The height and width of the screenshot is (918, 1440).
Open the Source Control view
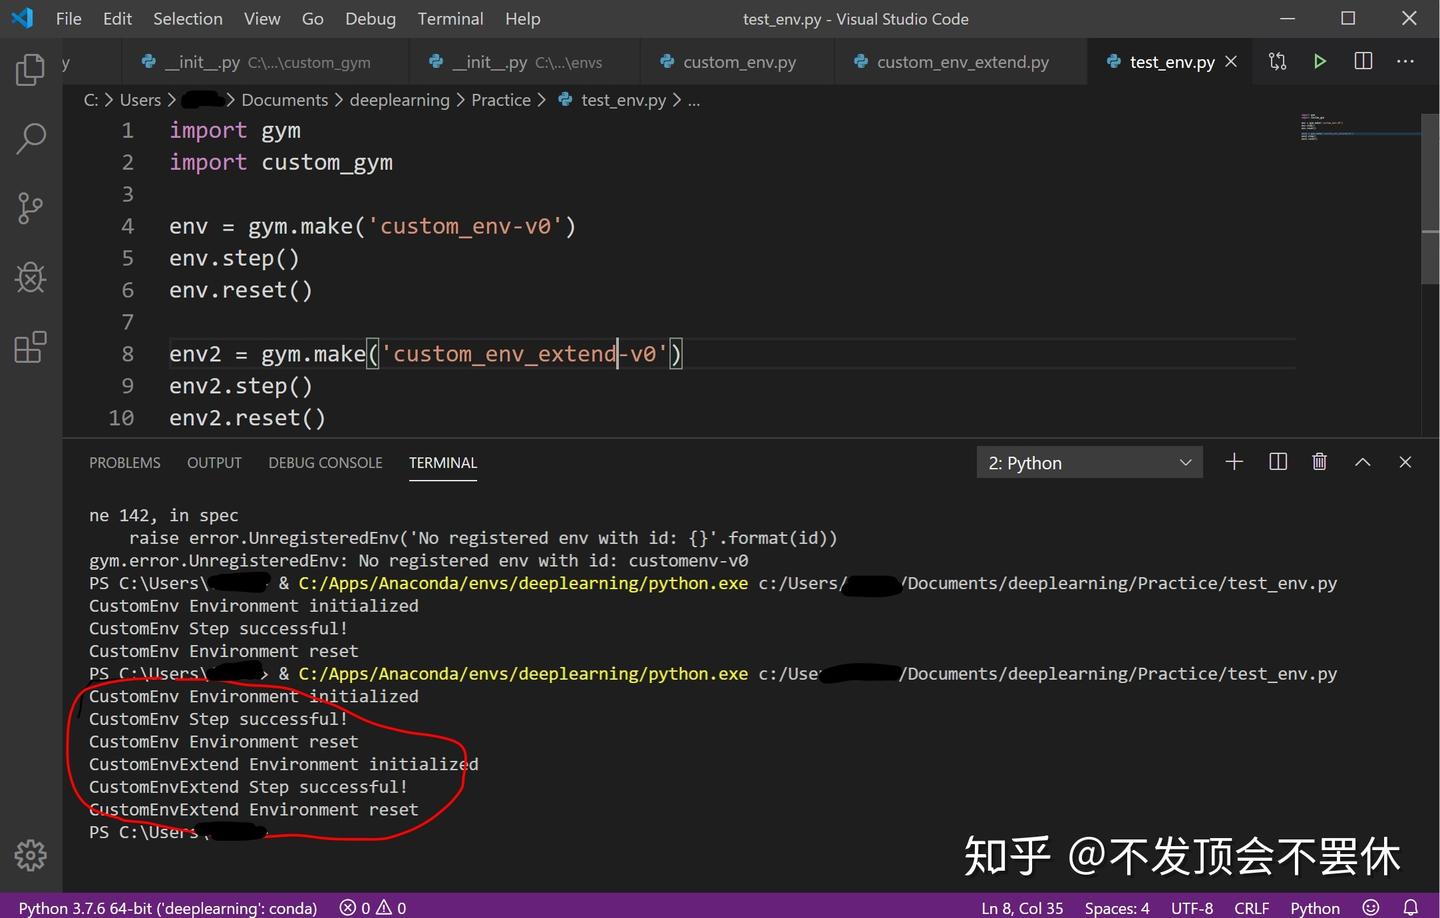click(x=30, y=207)
